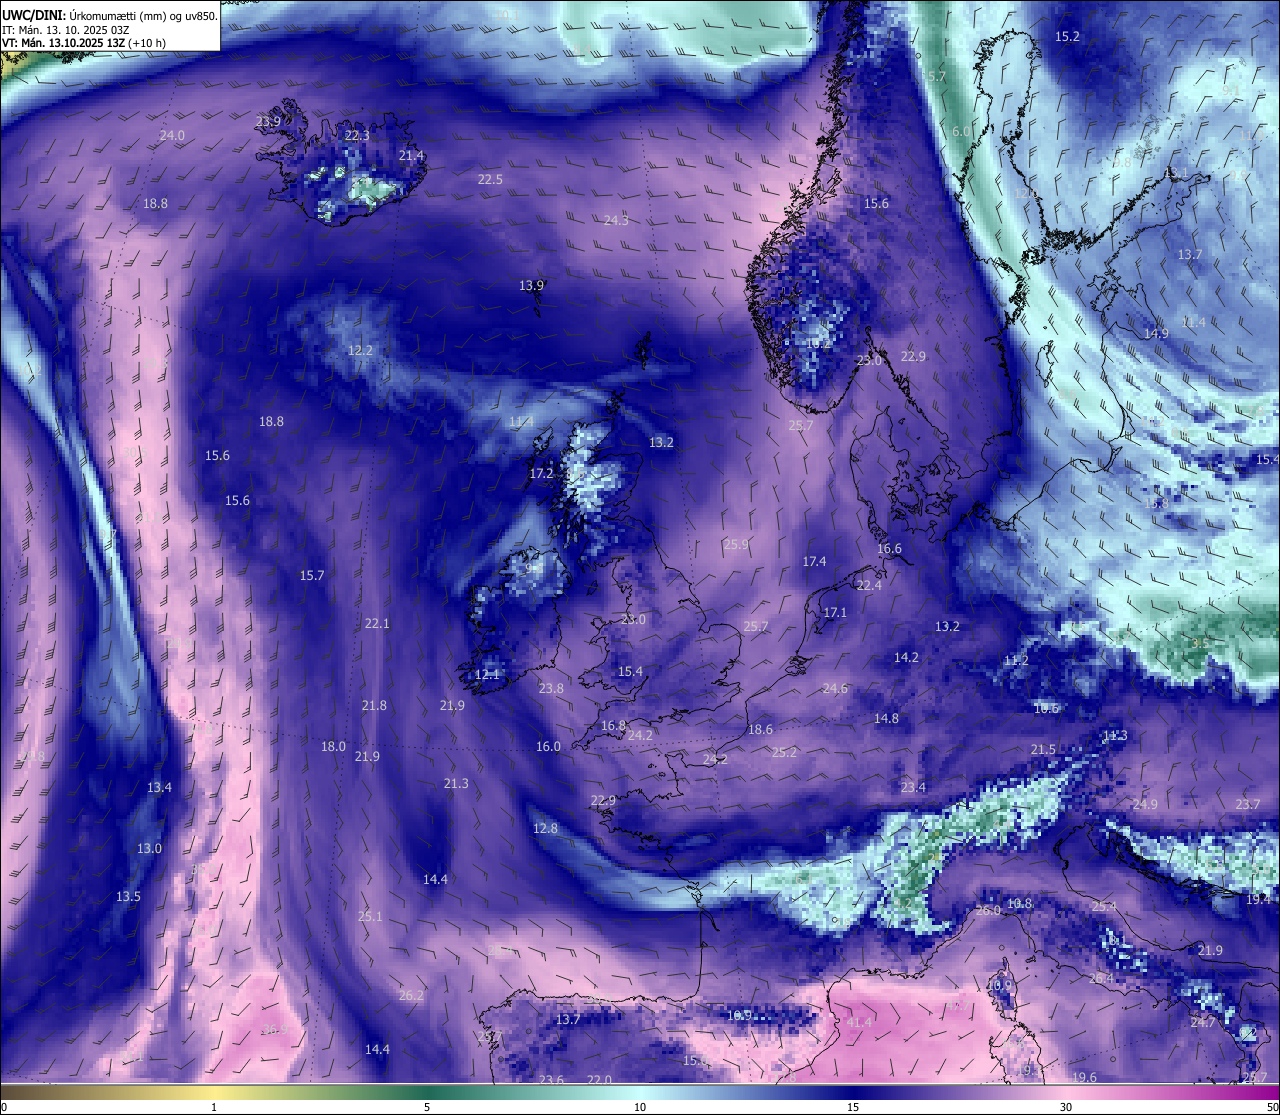
Task: Click the 5 label on color scale
Action: (427, 1107)
